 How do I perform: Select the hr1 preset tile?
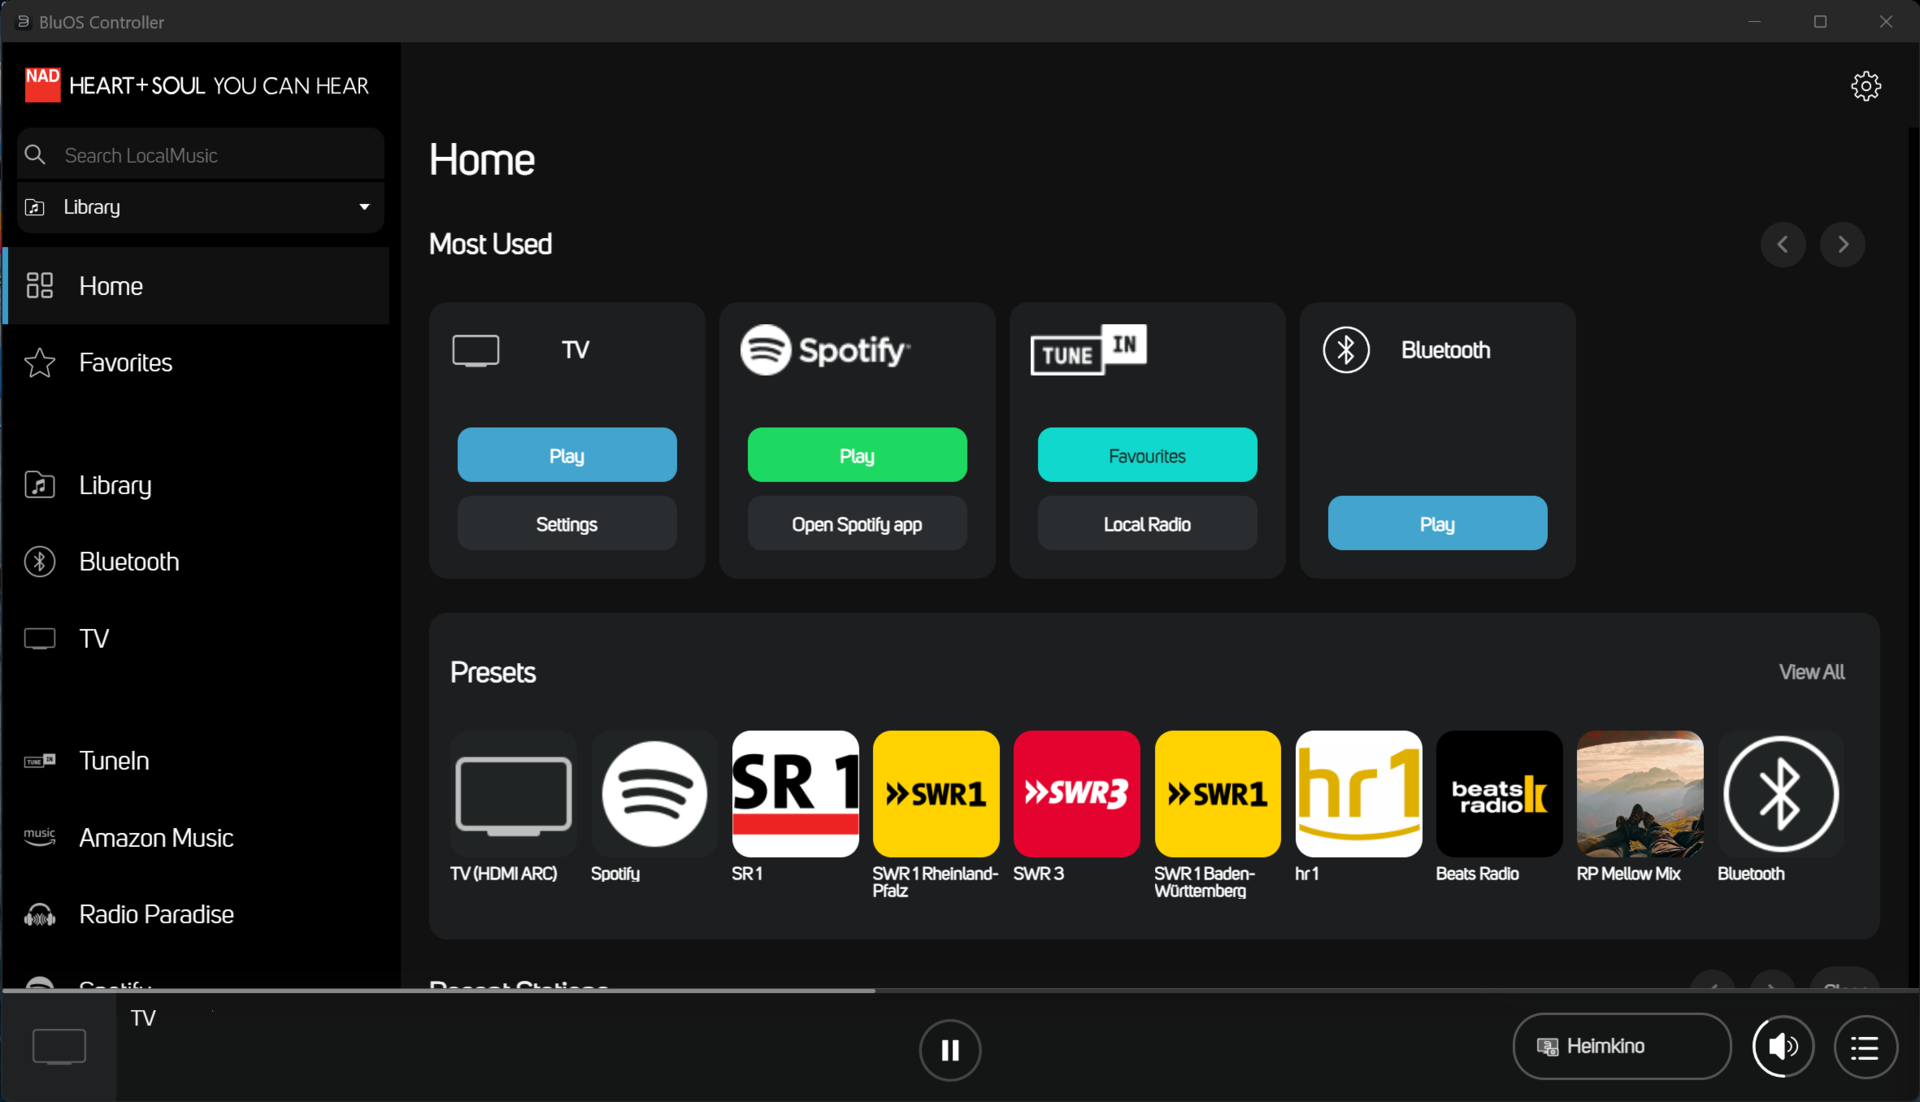click(1358, 794)
